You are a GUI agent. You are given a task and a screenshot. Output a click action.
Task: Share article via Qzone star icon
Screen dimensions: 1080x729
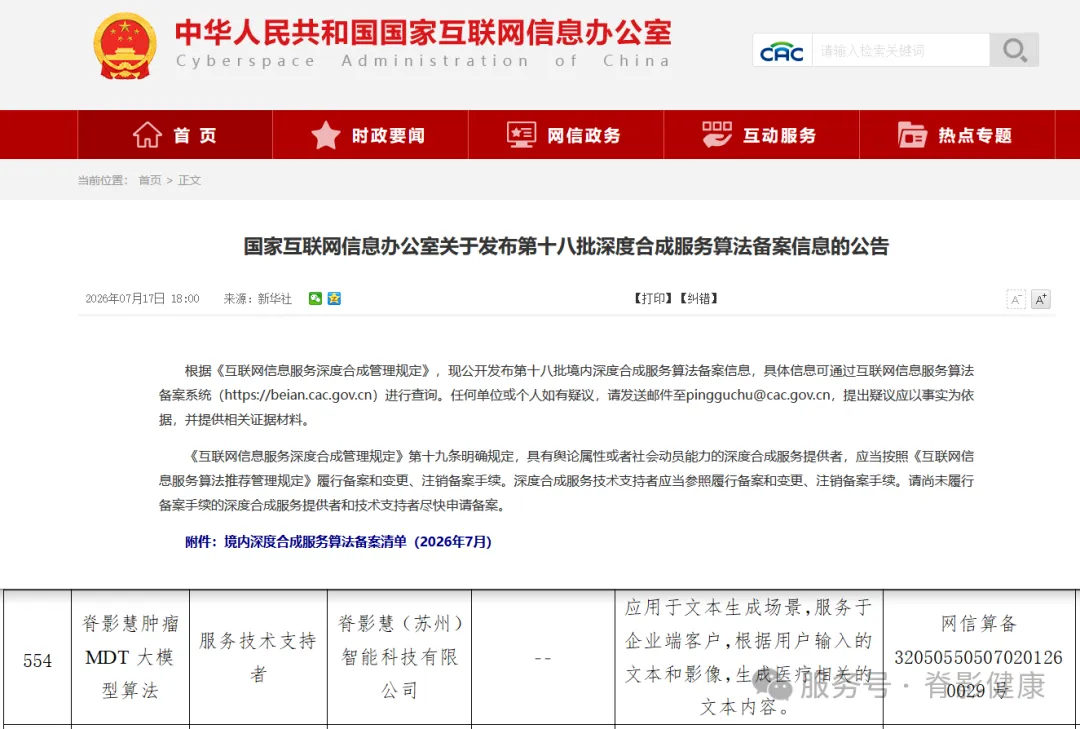[x=334, y=298]
